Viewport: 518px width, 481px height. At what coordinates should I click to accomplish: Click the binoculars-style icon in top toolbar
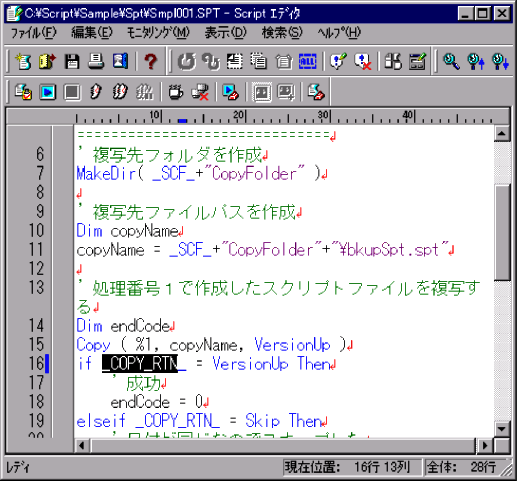(x=393, y=61)
